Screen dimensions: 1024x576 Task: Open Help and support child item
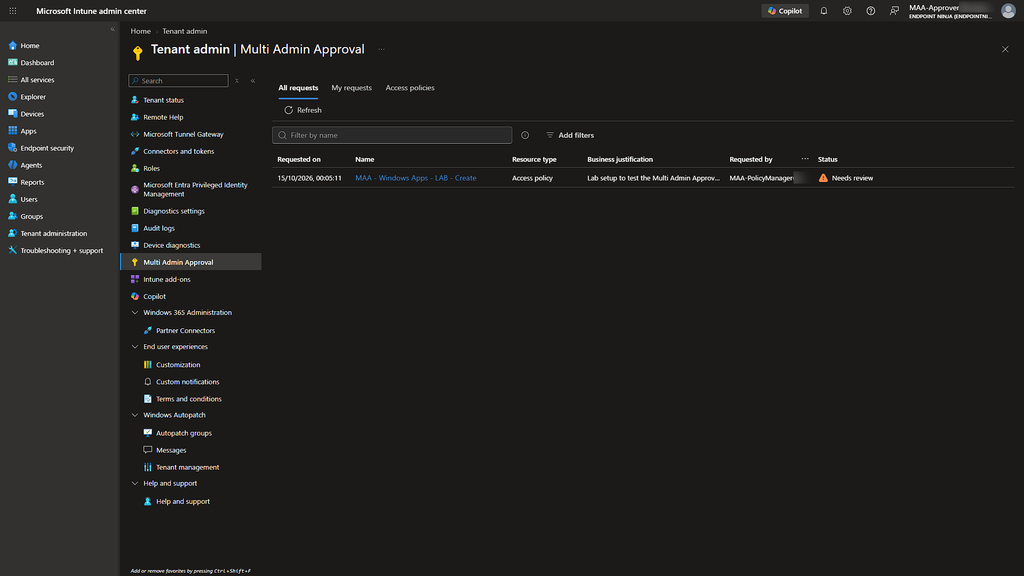(x=183, y=502)
